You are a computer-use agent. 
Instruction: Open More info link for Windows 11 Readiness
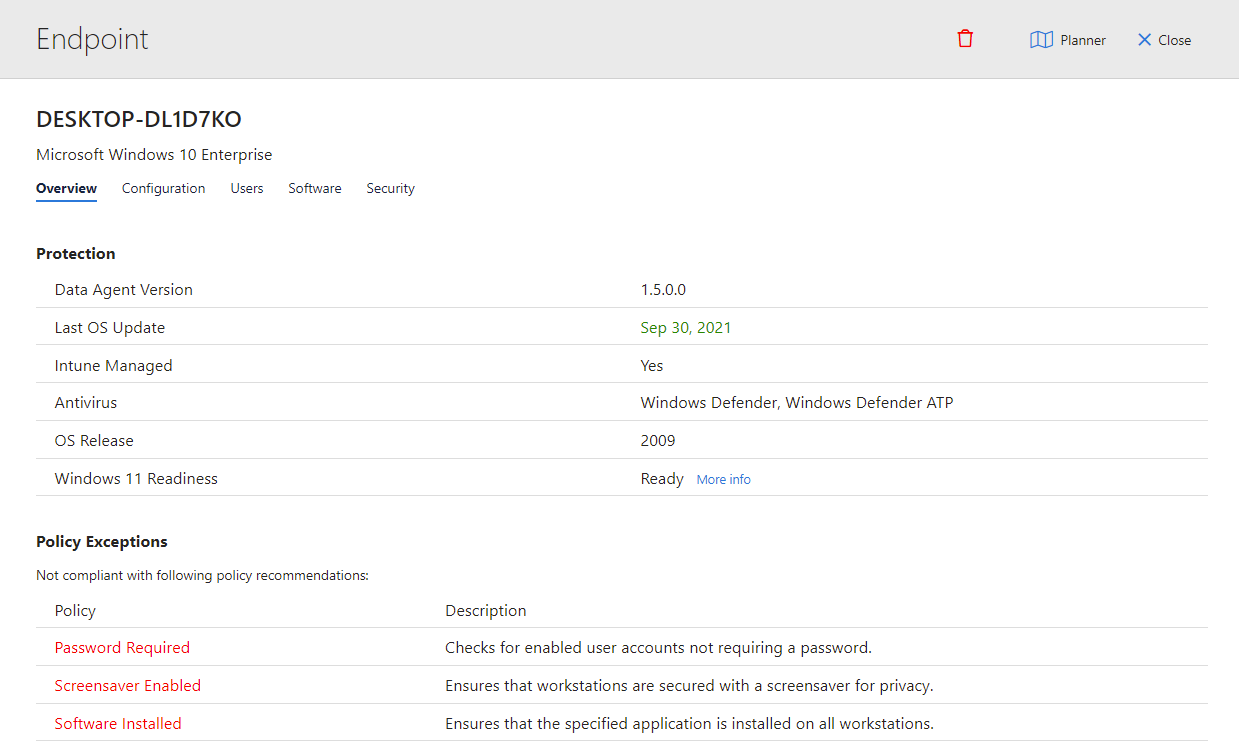point(723,480)
